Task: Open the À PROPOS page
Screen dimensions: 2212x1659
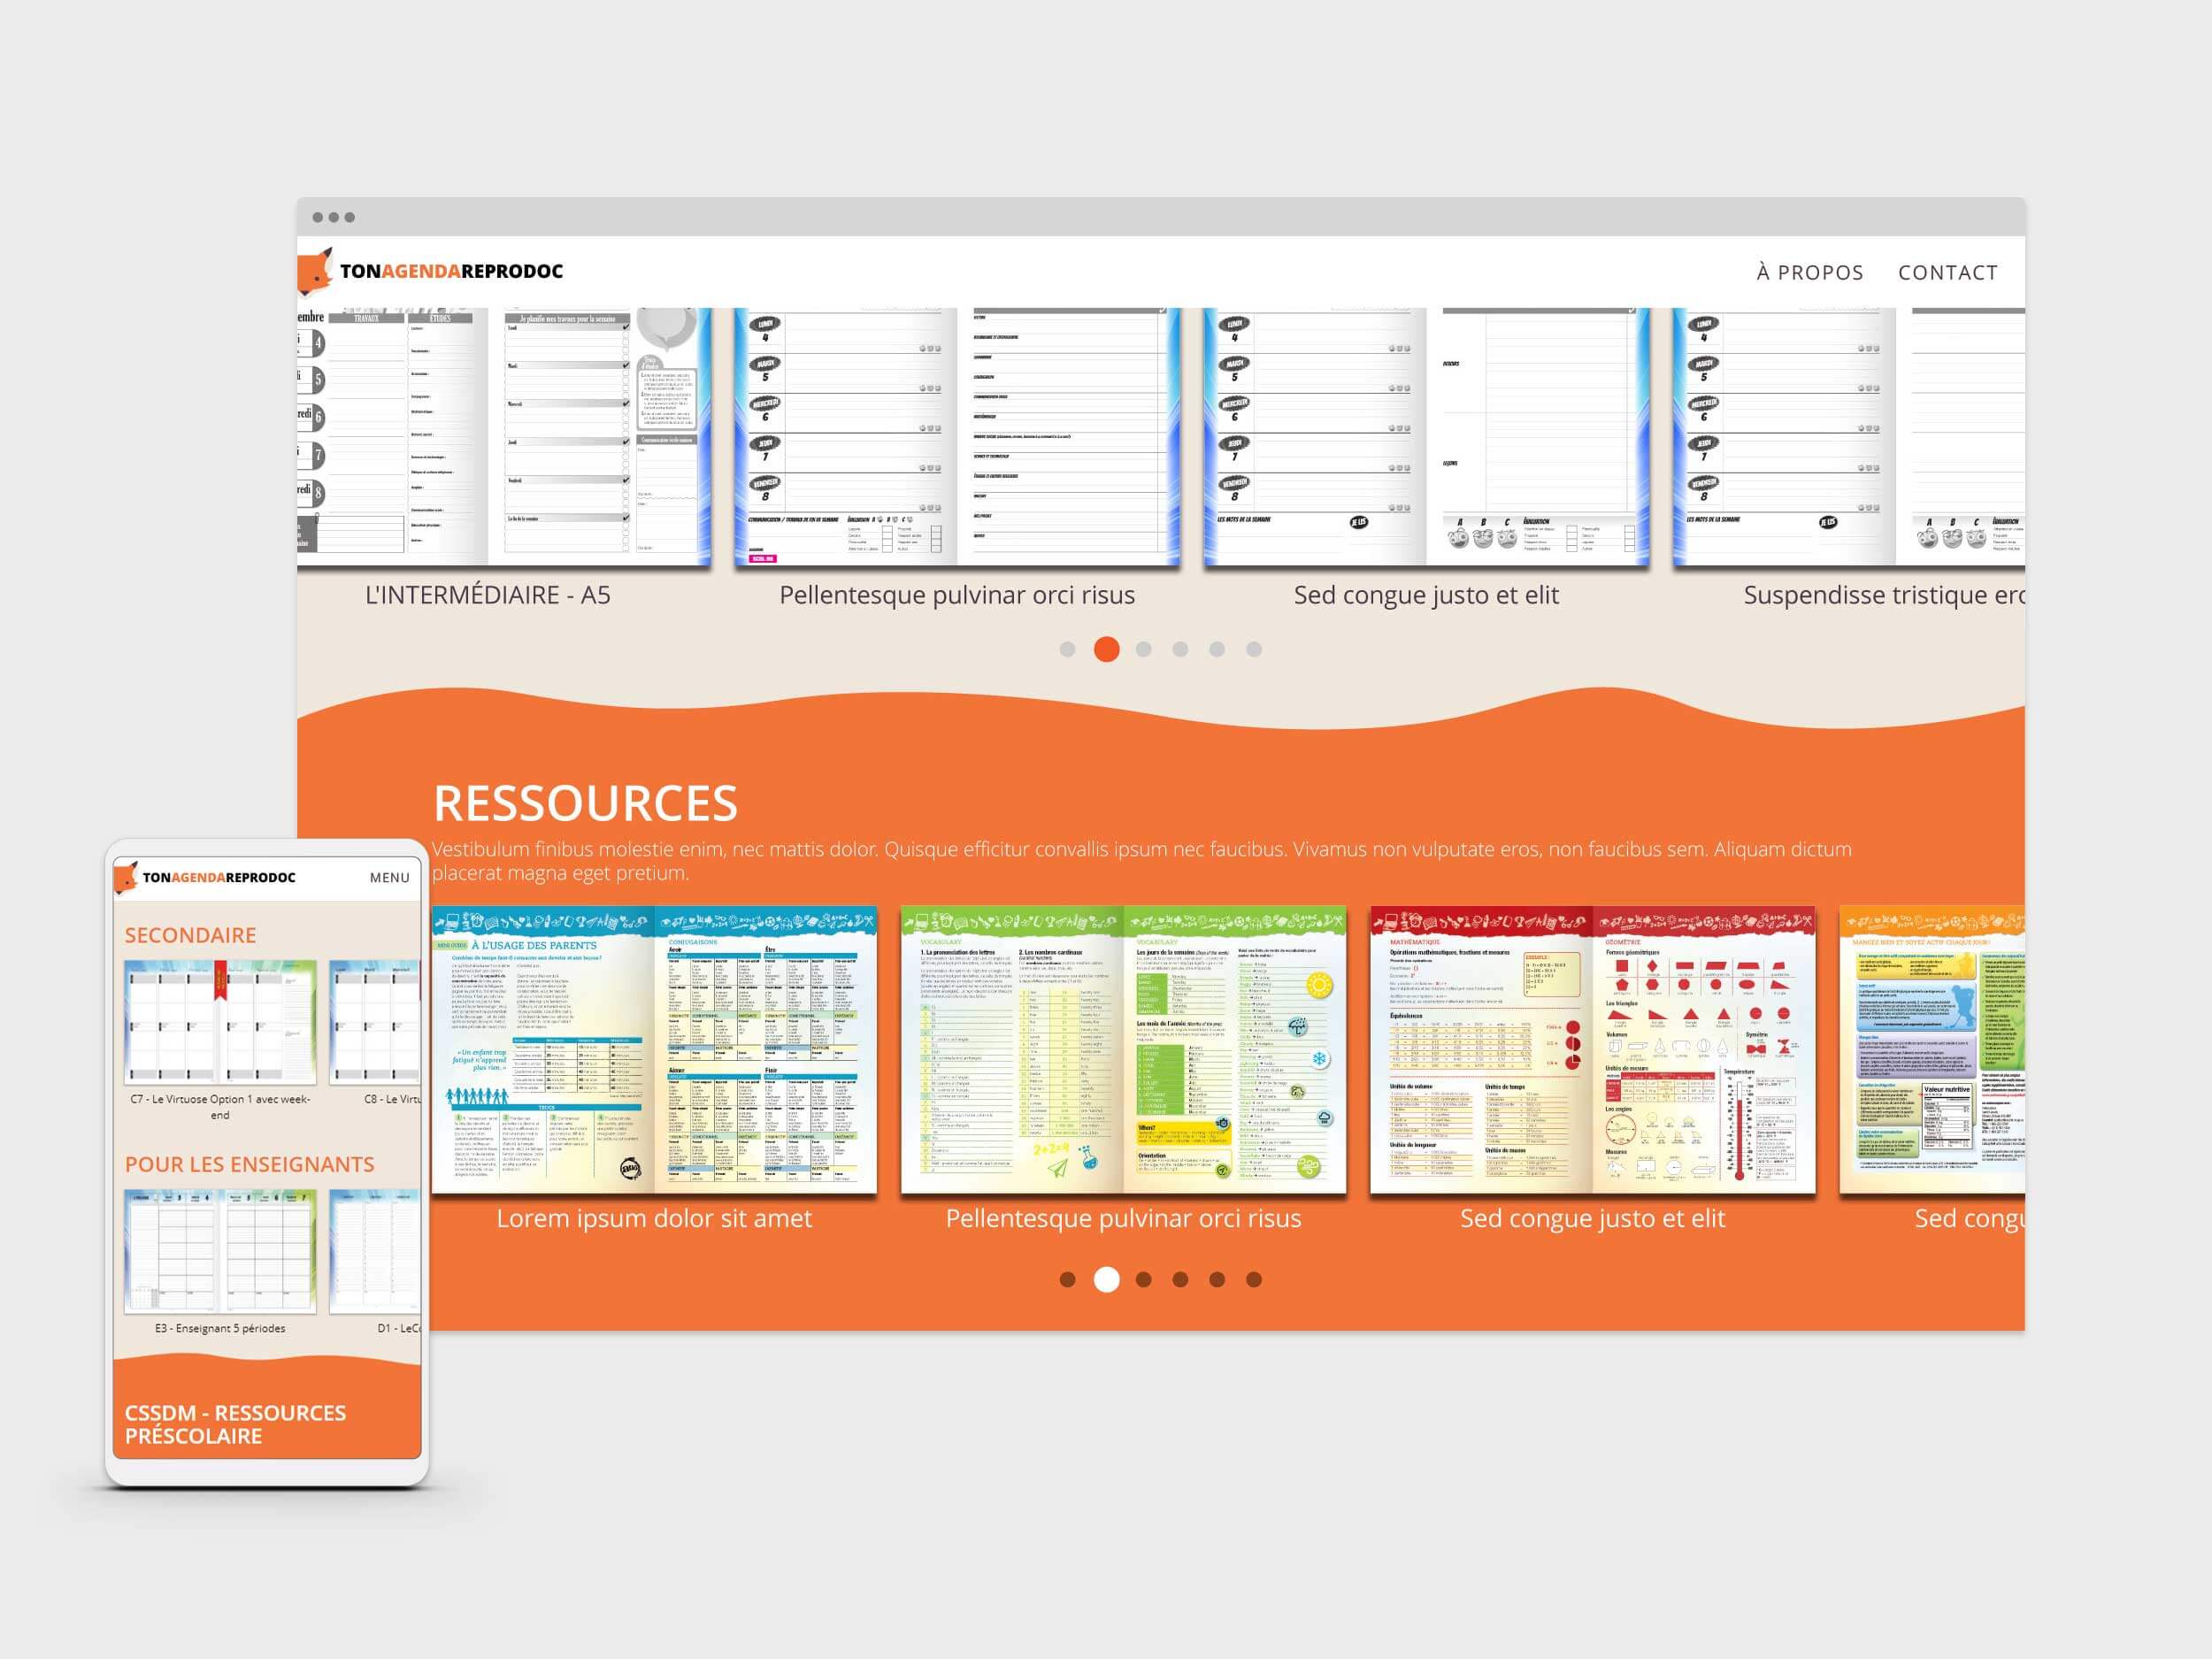Action: click(1809, 272)
